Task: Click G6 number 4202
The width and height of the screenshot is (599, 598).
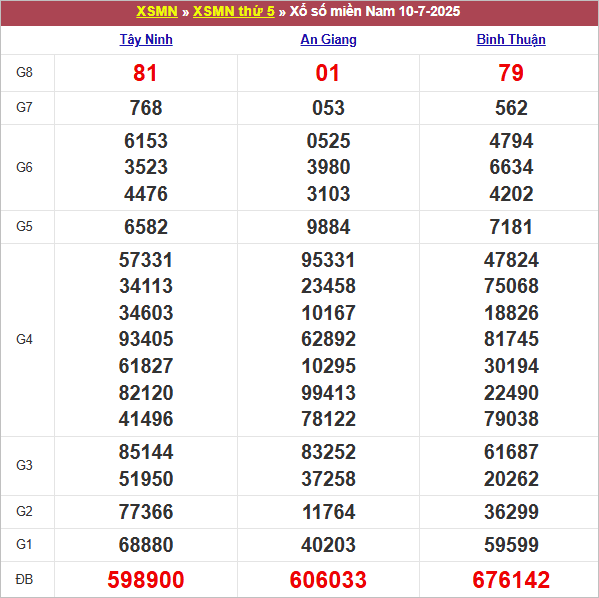Action: click(511, 194)
